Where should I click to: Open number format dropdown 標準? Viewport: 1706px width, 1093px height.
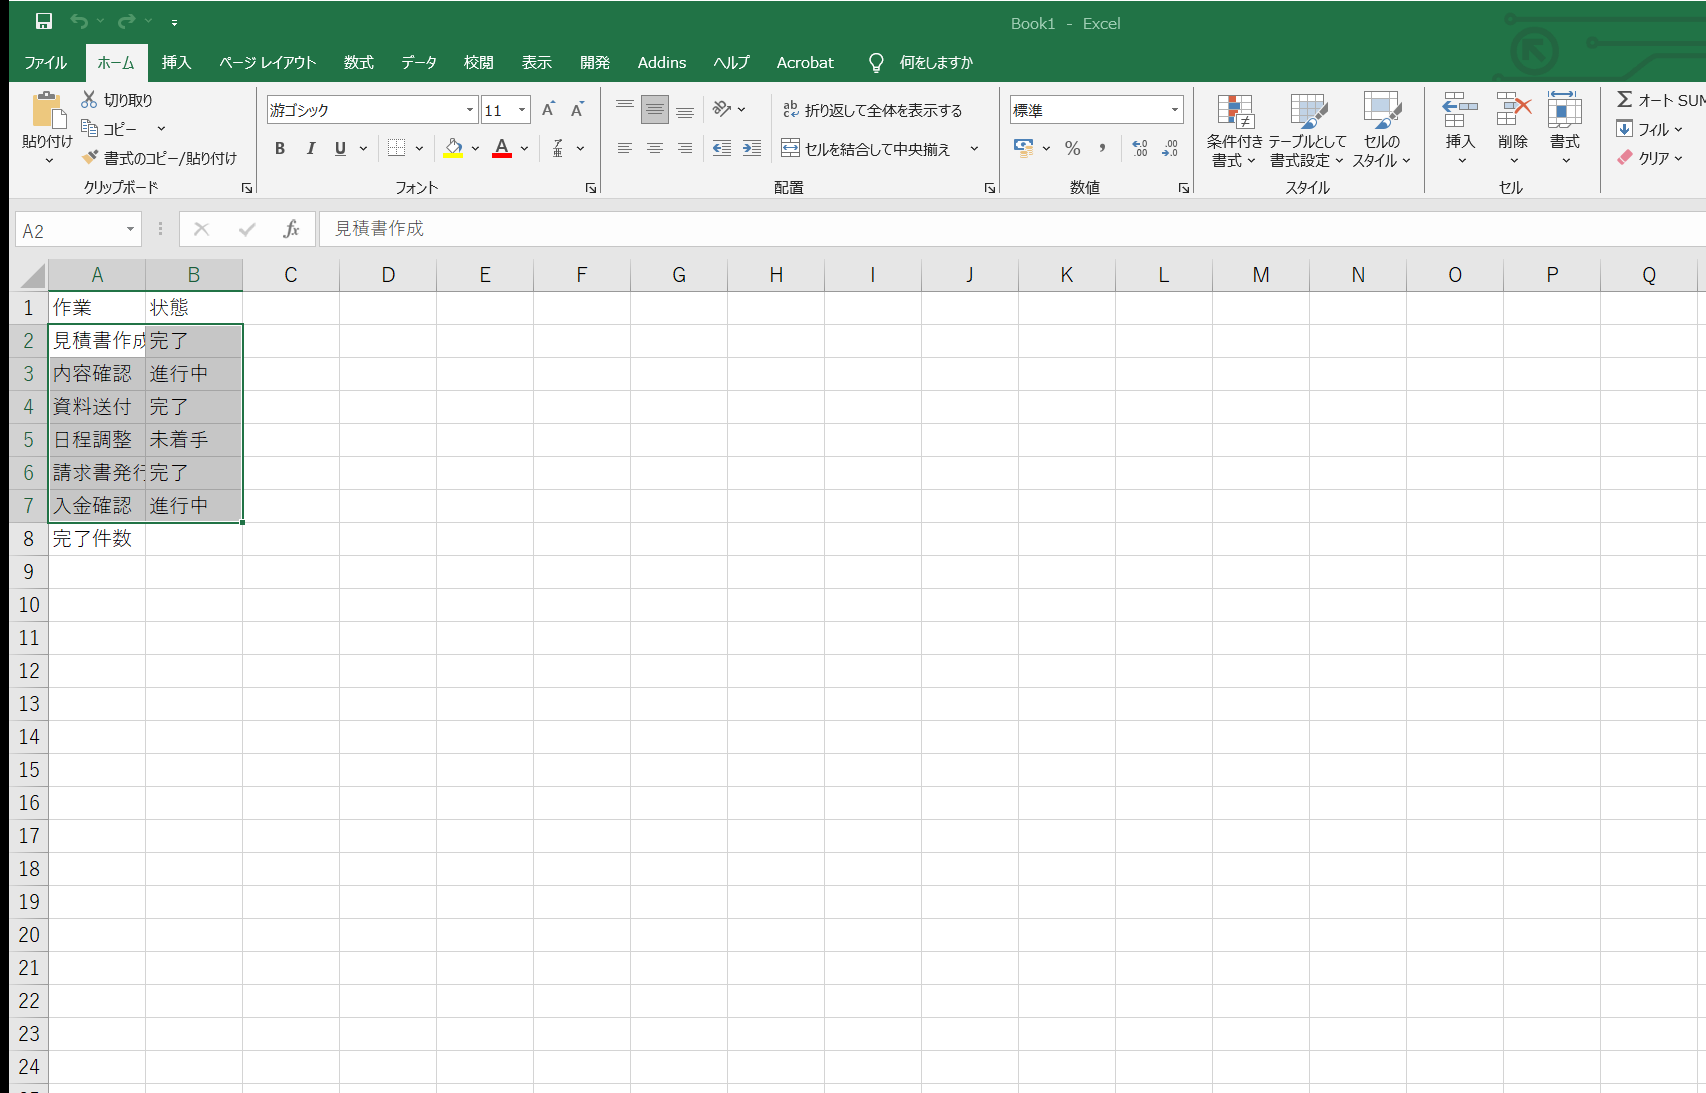(1175, 110)
